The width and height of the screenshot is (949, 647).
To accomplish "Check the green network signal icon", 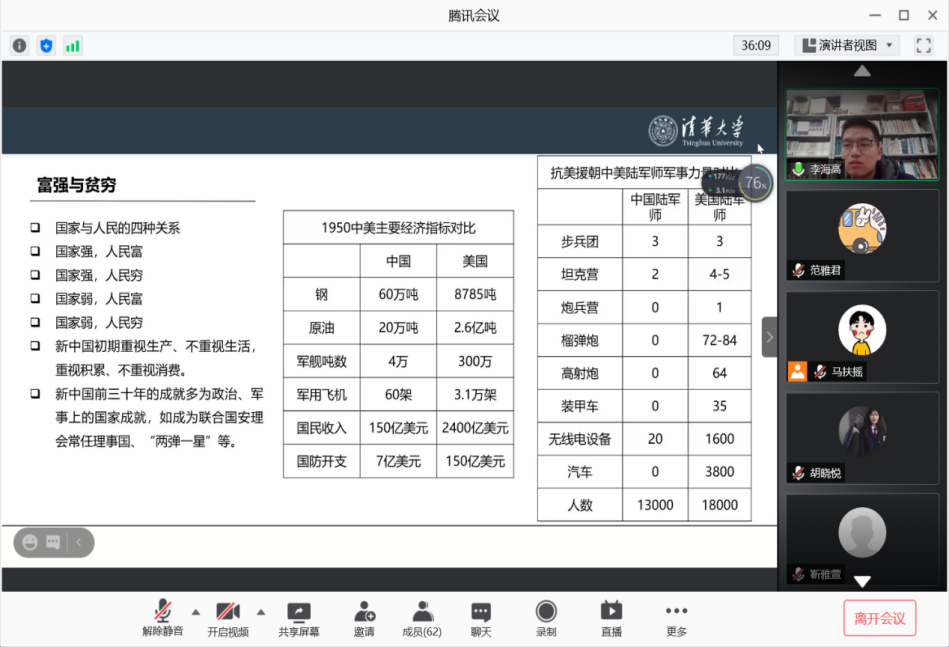I will pos(73,45).
